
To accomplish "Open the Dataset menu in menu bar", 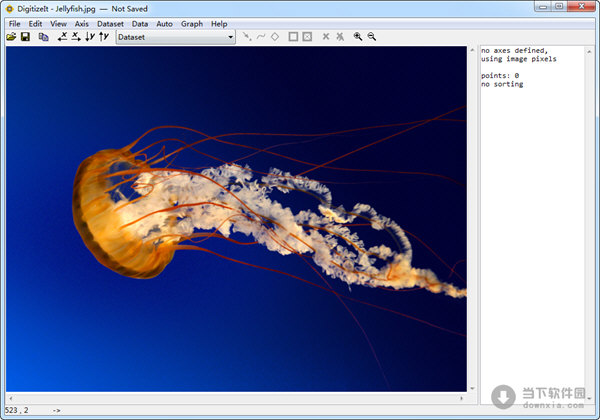I will [110, 23].
